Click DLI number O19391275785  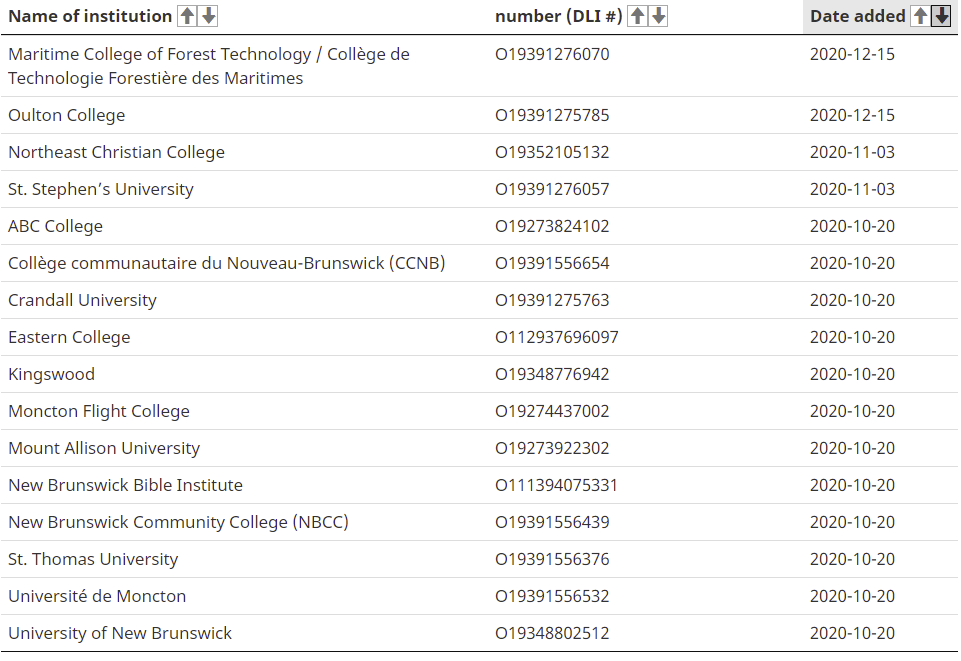click(x=552, y=115)
